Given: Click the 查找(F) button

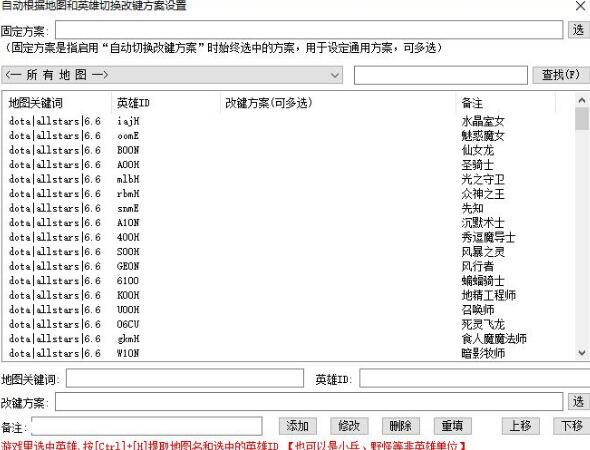Looking at the screenshot, I should coord(560,75).
